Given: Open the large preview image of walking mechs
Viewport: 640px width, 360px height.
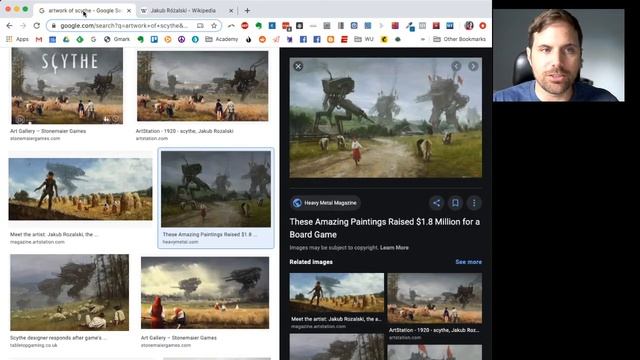Looking at the screenshot, I should [386, 118].
